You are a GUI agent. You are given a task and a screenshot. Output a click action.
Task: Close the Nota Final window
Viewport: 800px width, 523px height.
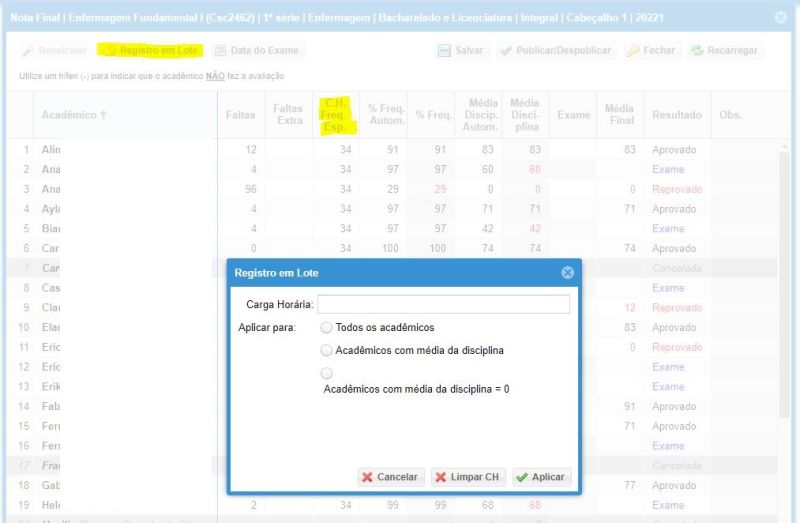[781, 17]
